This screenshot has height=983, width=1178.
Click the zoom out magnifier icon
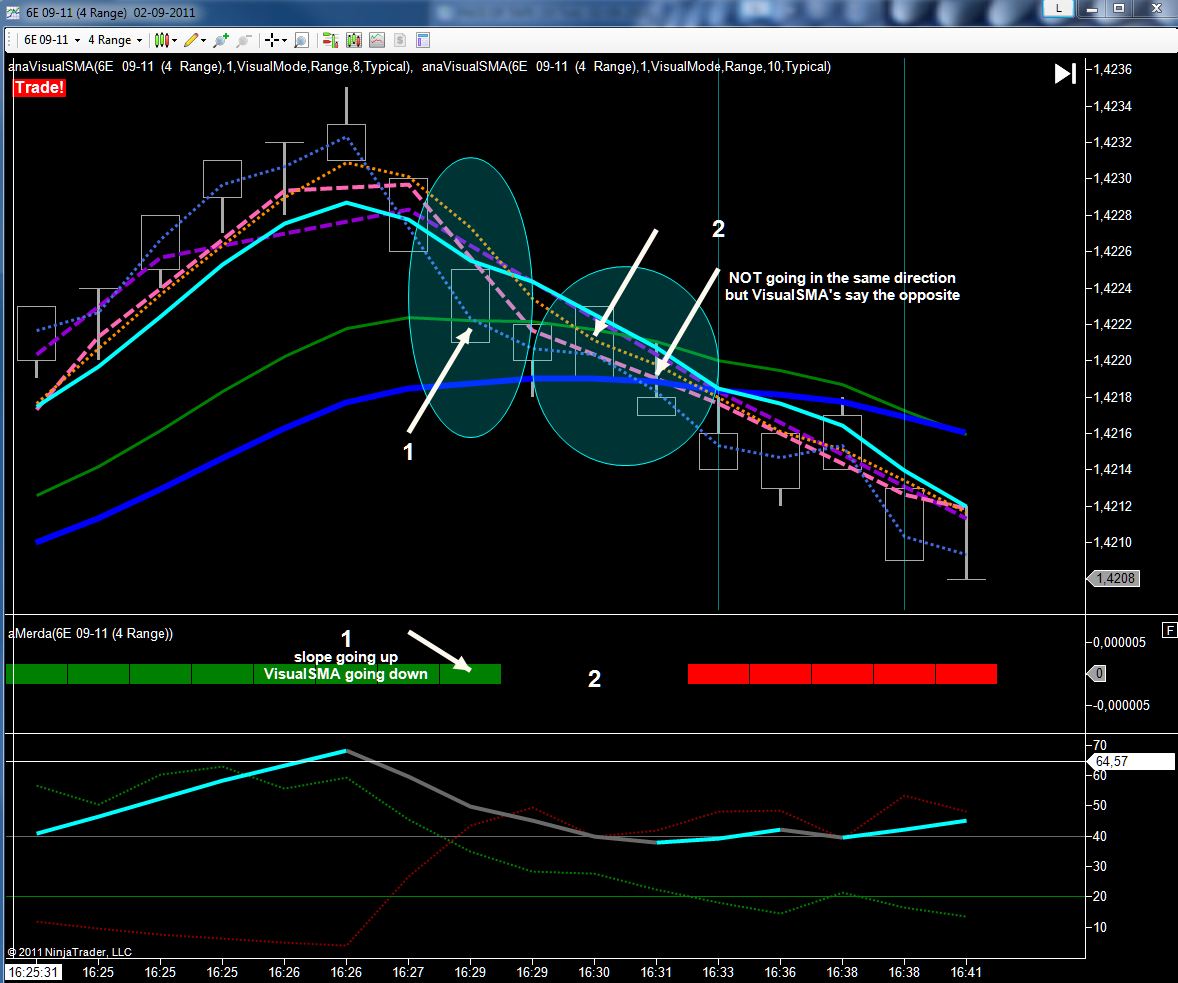[x=244, y=40]
